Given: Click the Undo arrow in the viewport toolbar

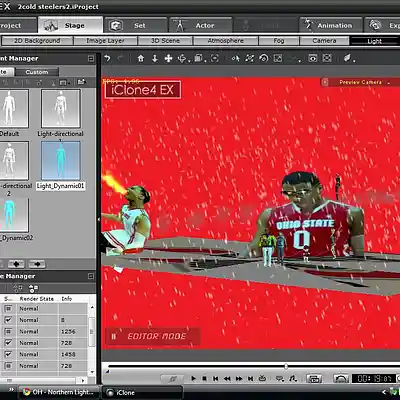Looking at the screenshot, I should (107, 59).
